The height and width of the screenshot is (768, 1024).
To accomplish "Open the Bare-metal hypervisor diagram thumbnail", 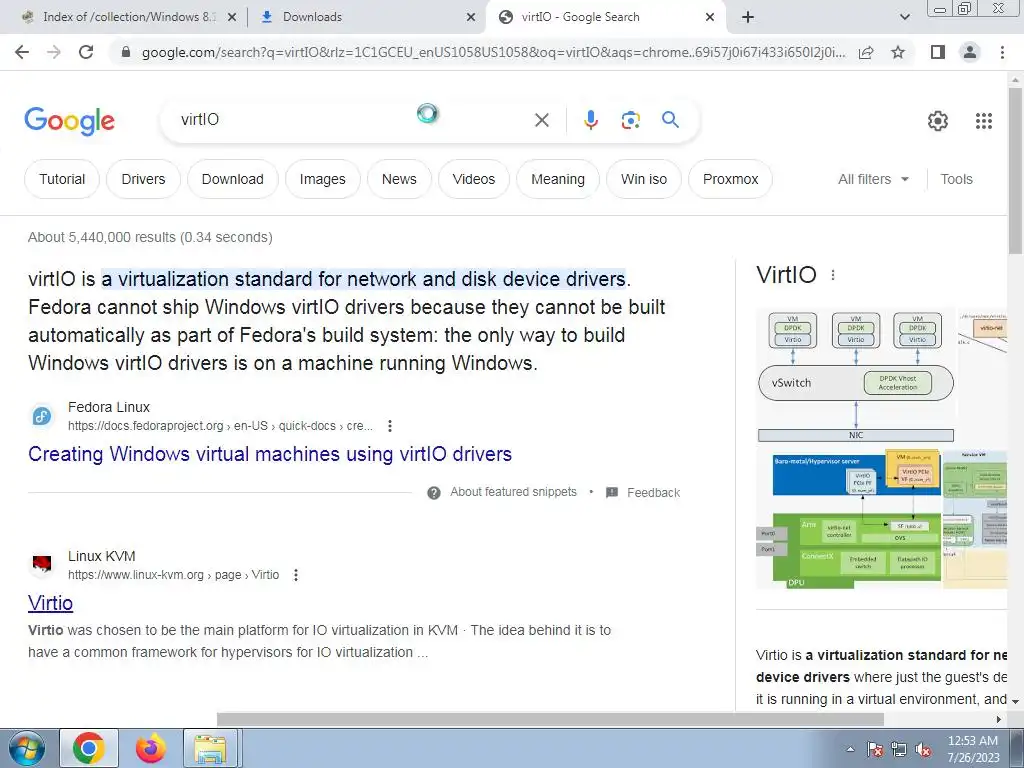I will [849, 519].
